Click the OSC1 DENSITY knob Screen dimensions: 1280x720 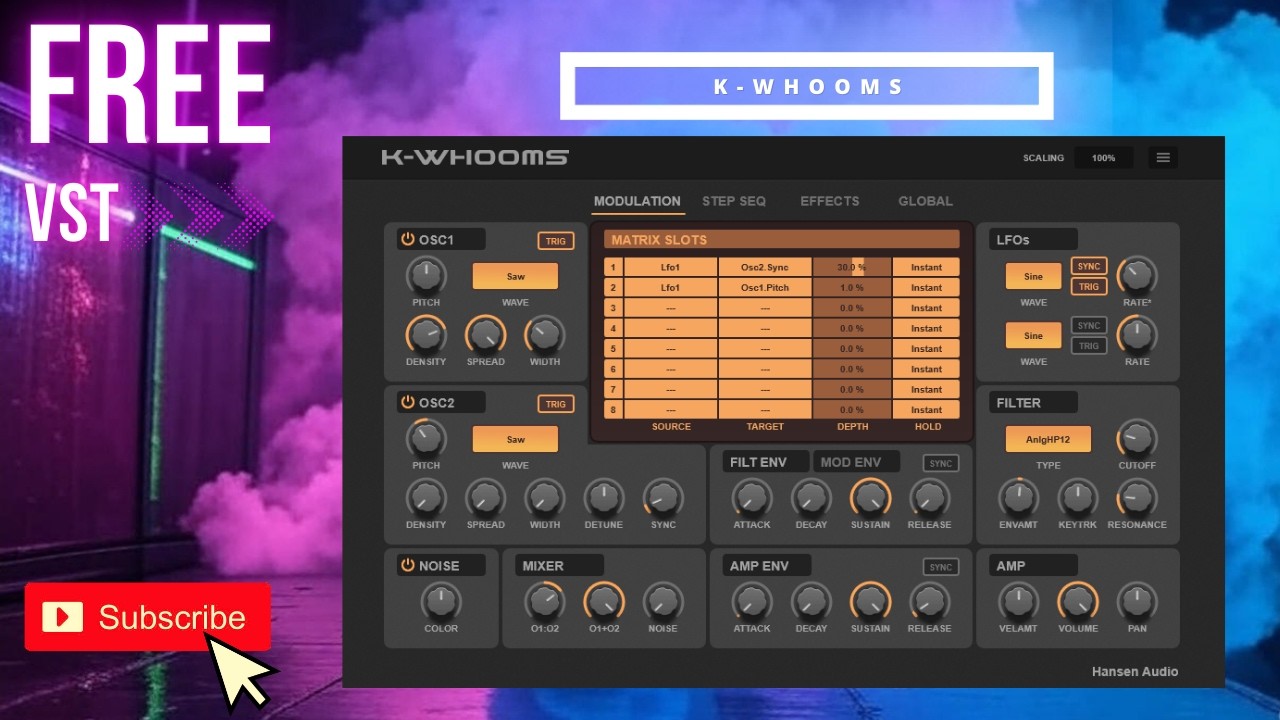click(x=426, y=334)
